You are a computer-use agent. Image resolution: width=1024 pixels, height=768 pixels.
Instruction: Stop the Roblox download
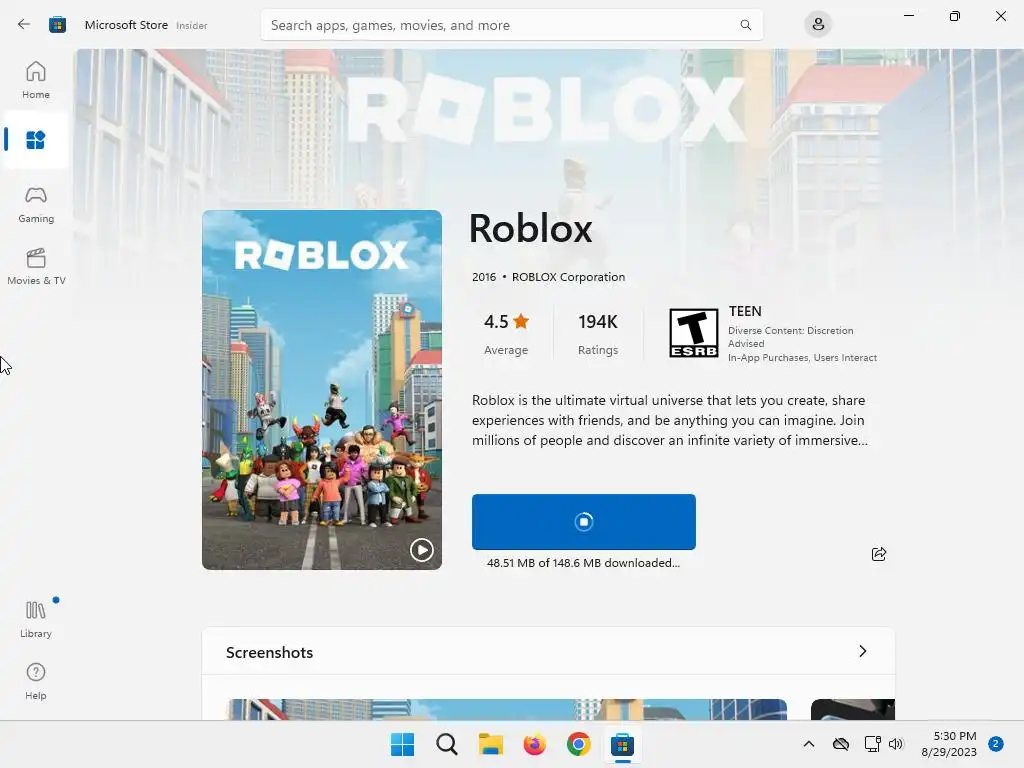tap(584, 522)
